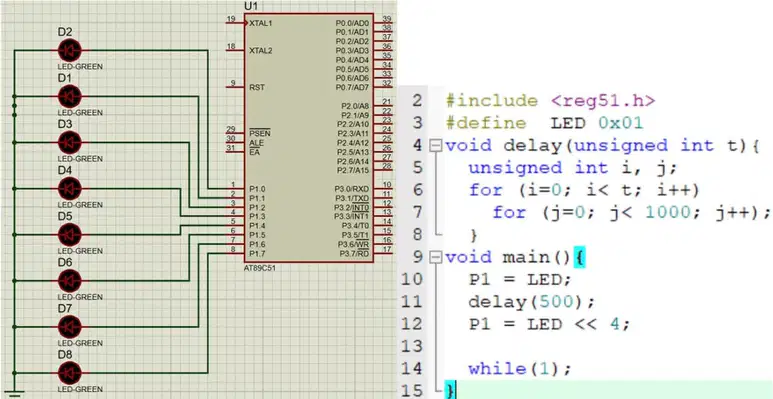Click on the while(1) statement

[520, 368]
